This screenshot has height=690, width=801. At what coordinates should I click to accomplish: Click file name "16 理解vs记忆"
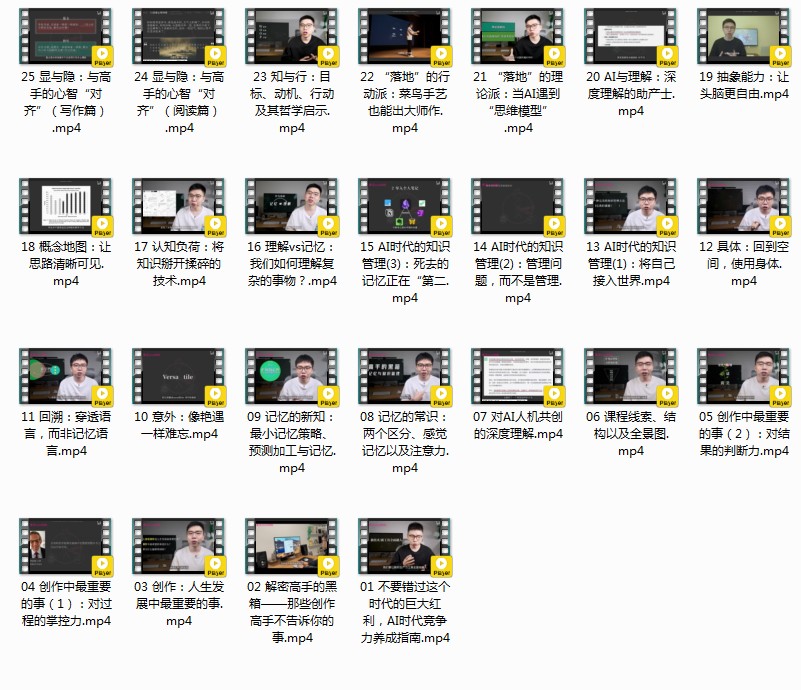point(292,264)
